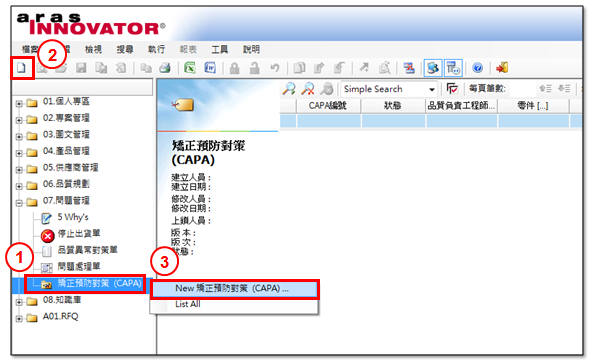Expand the 04.產品管理 folder

19,153
